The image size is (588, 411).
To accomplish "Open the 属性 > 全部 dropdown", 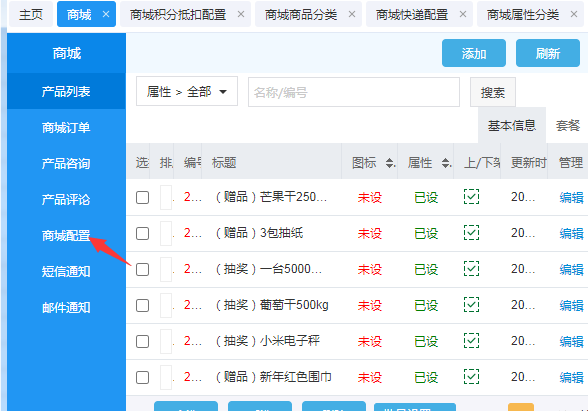I will pos(187,92).
